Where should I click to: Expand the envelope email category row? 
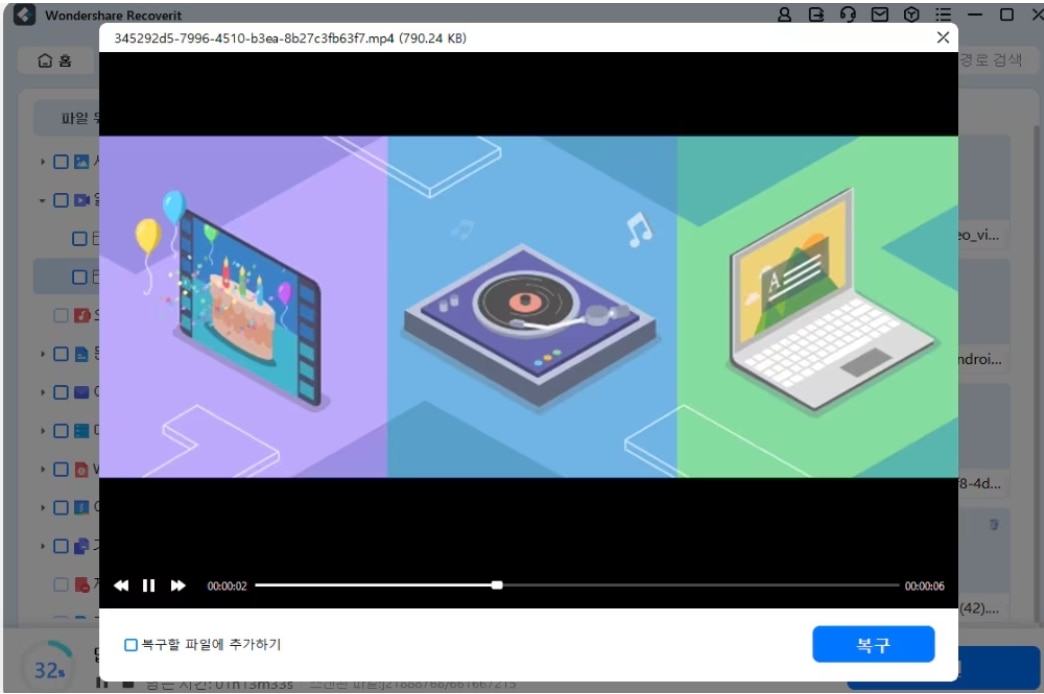[x=43, y=392]
